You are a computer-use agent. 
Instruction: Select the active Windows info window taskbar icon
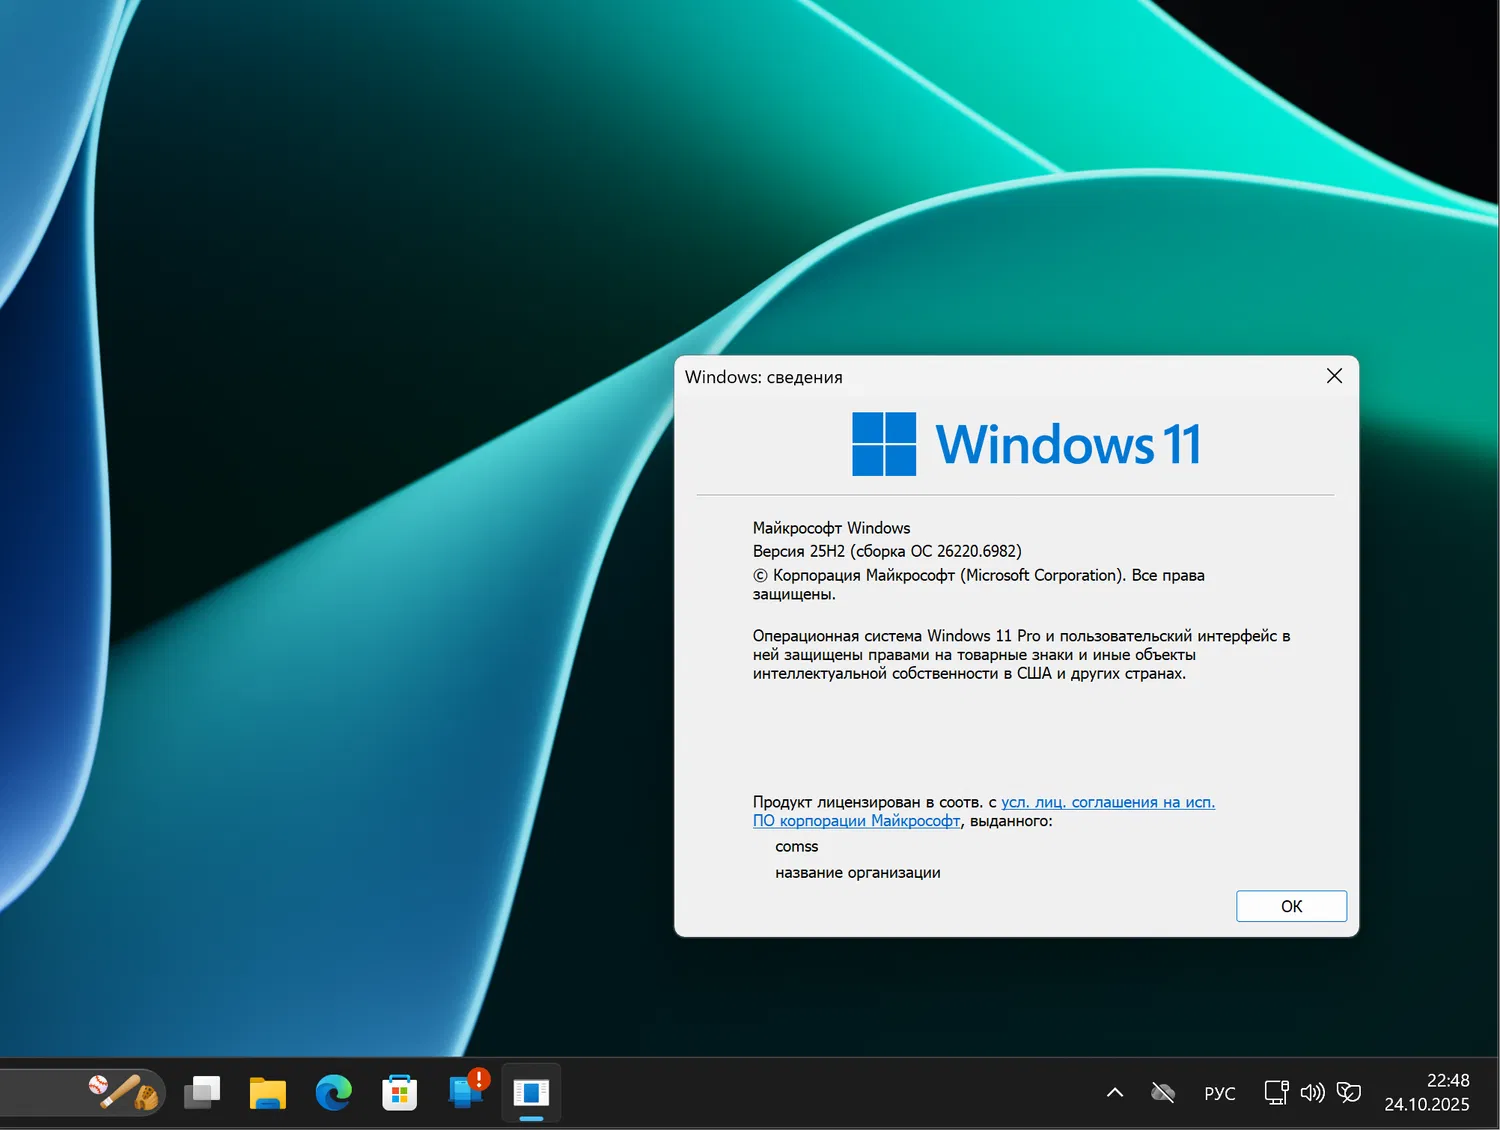[530, 1093]
